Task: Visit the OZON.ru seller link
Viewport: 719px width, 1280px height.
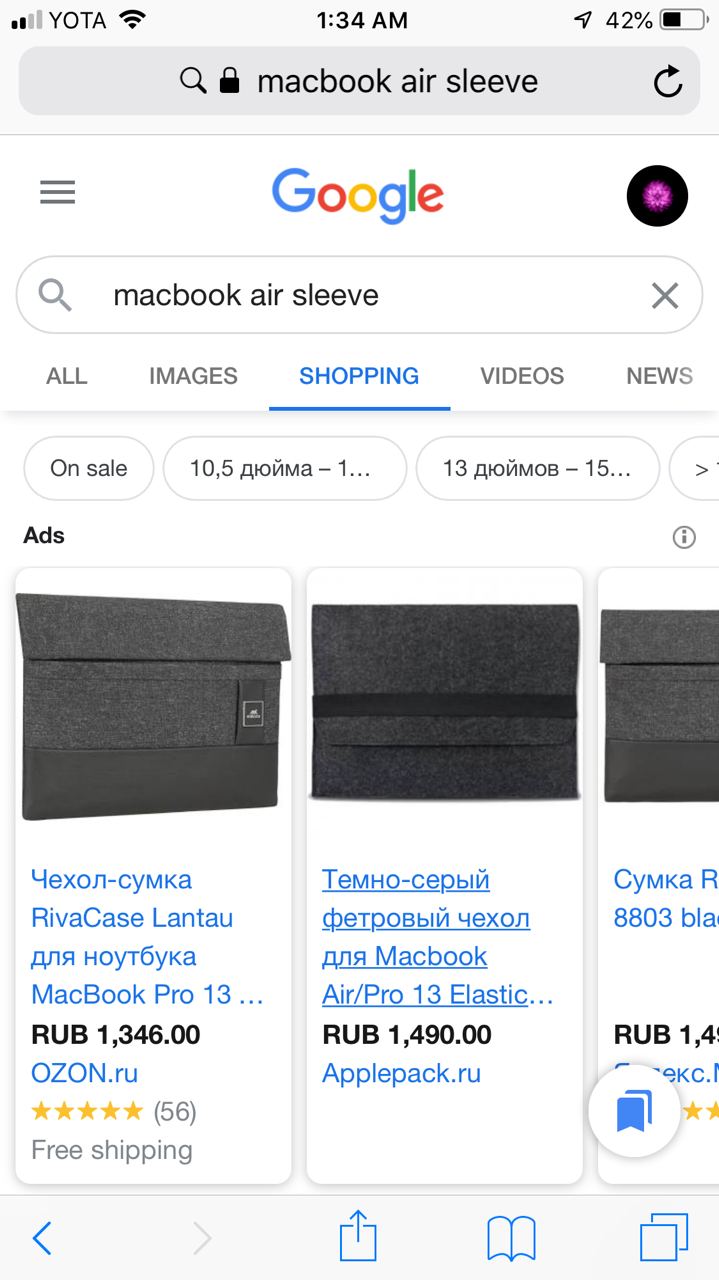Action: (x=85, y=1073)
